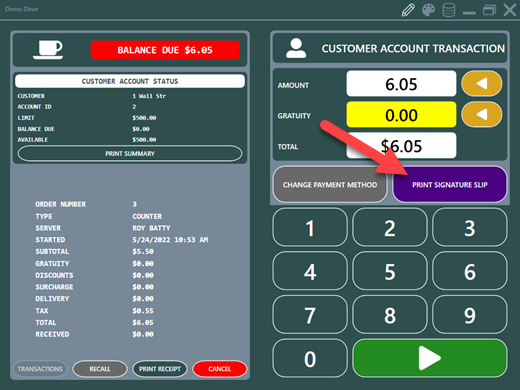Click the coffee cup icon
520x390 pixels.
point(48,50)
